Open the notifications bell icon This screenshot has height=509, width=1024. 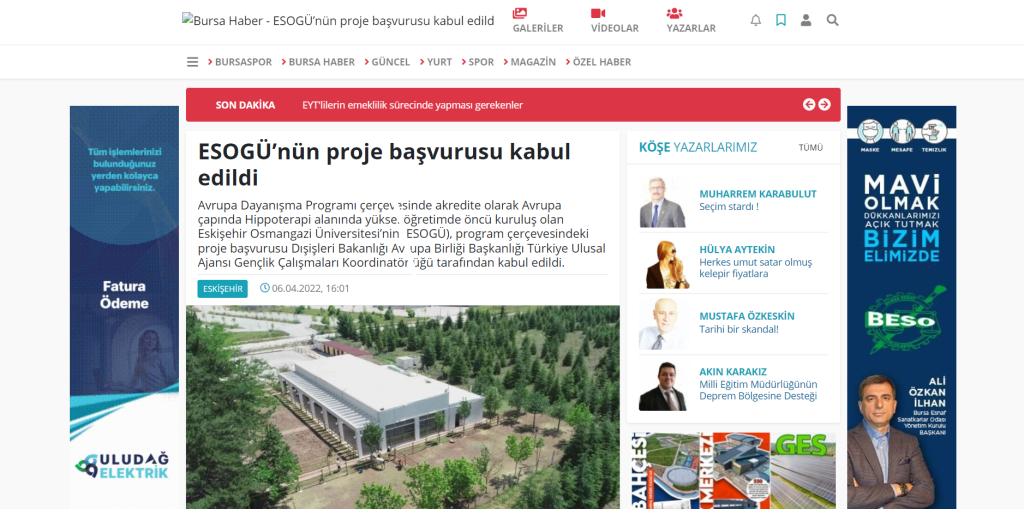756,20
